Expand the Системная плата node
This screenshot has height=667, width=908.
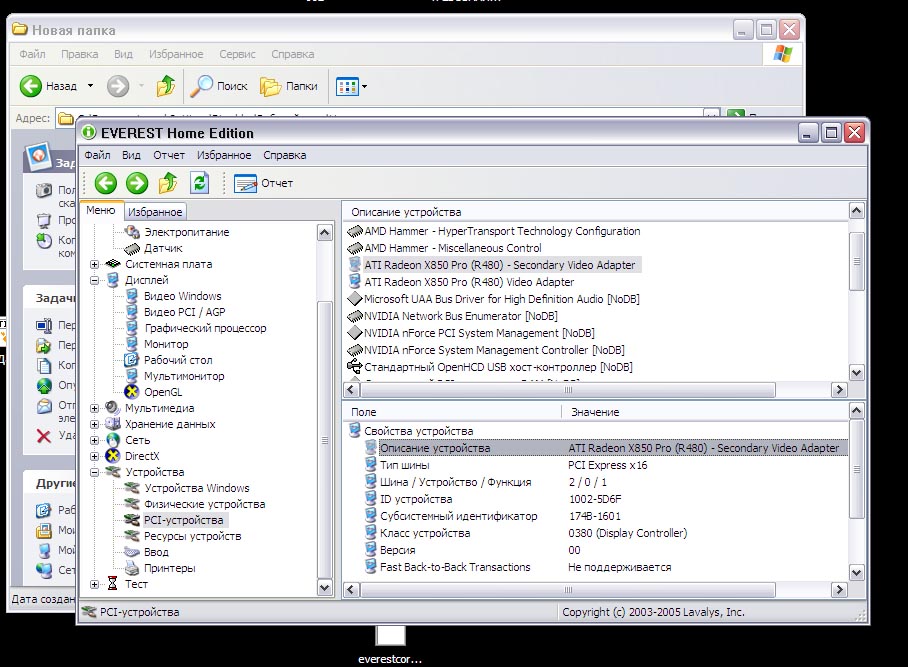94,264
